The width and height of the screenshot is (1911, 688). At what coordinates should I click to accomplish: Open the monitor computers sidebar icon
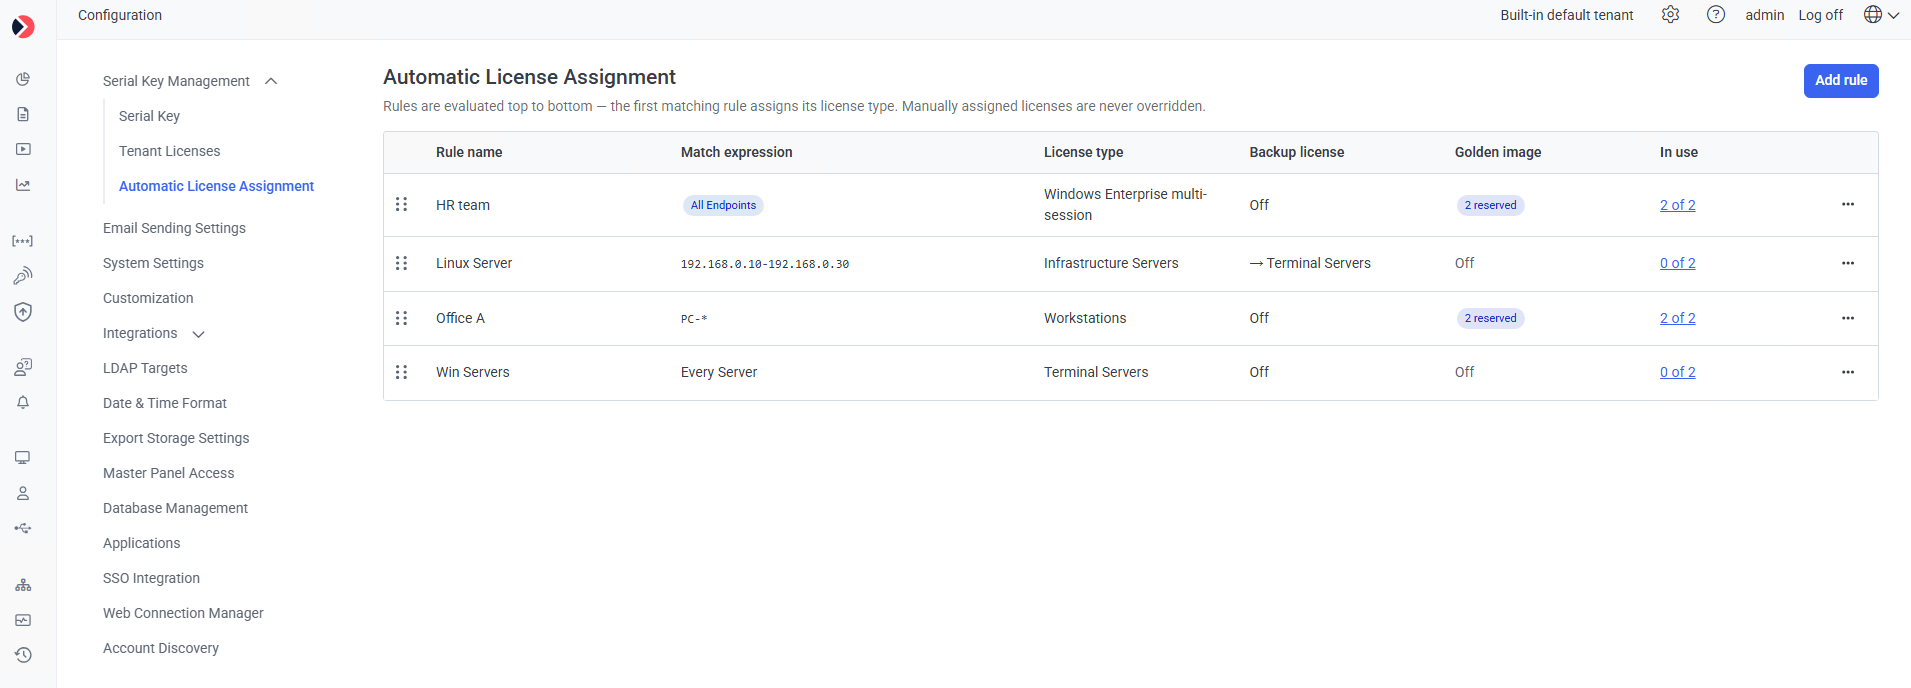[23, 458]
